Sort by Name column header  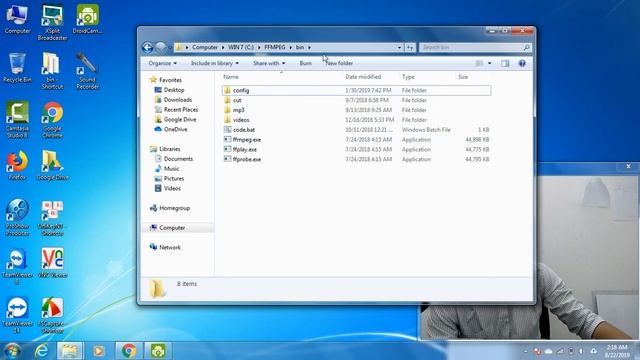coord(231,77)
